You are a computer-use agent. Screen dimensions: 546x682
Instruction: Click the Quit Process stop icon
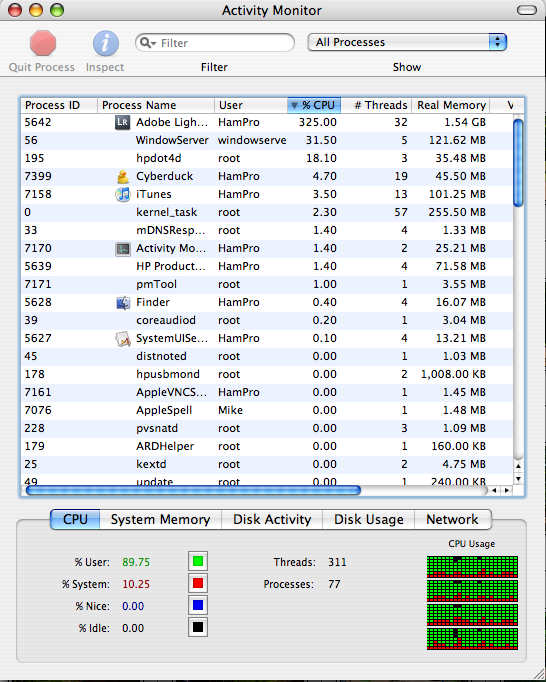click(x=43, y=43)
